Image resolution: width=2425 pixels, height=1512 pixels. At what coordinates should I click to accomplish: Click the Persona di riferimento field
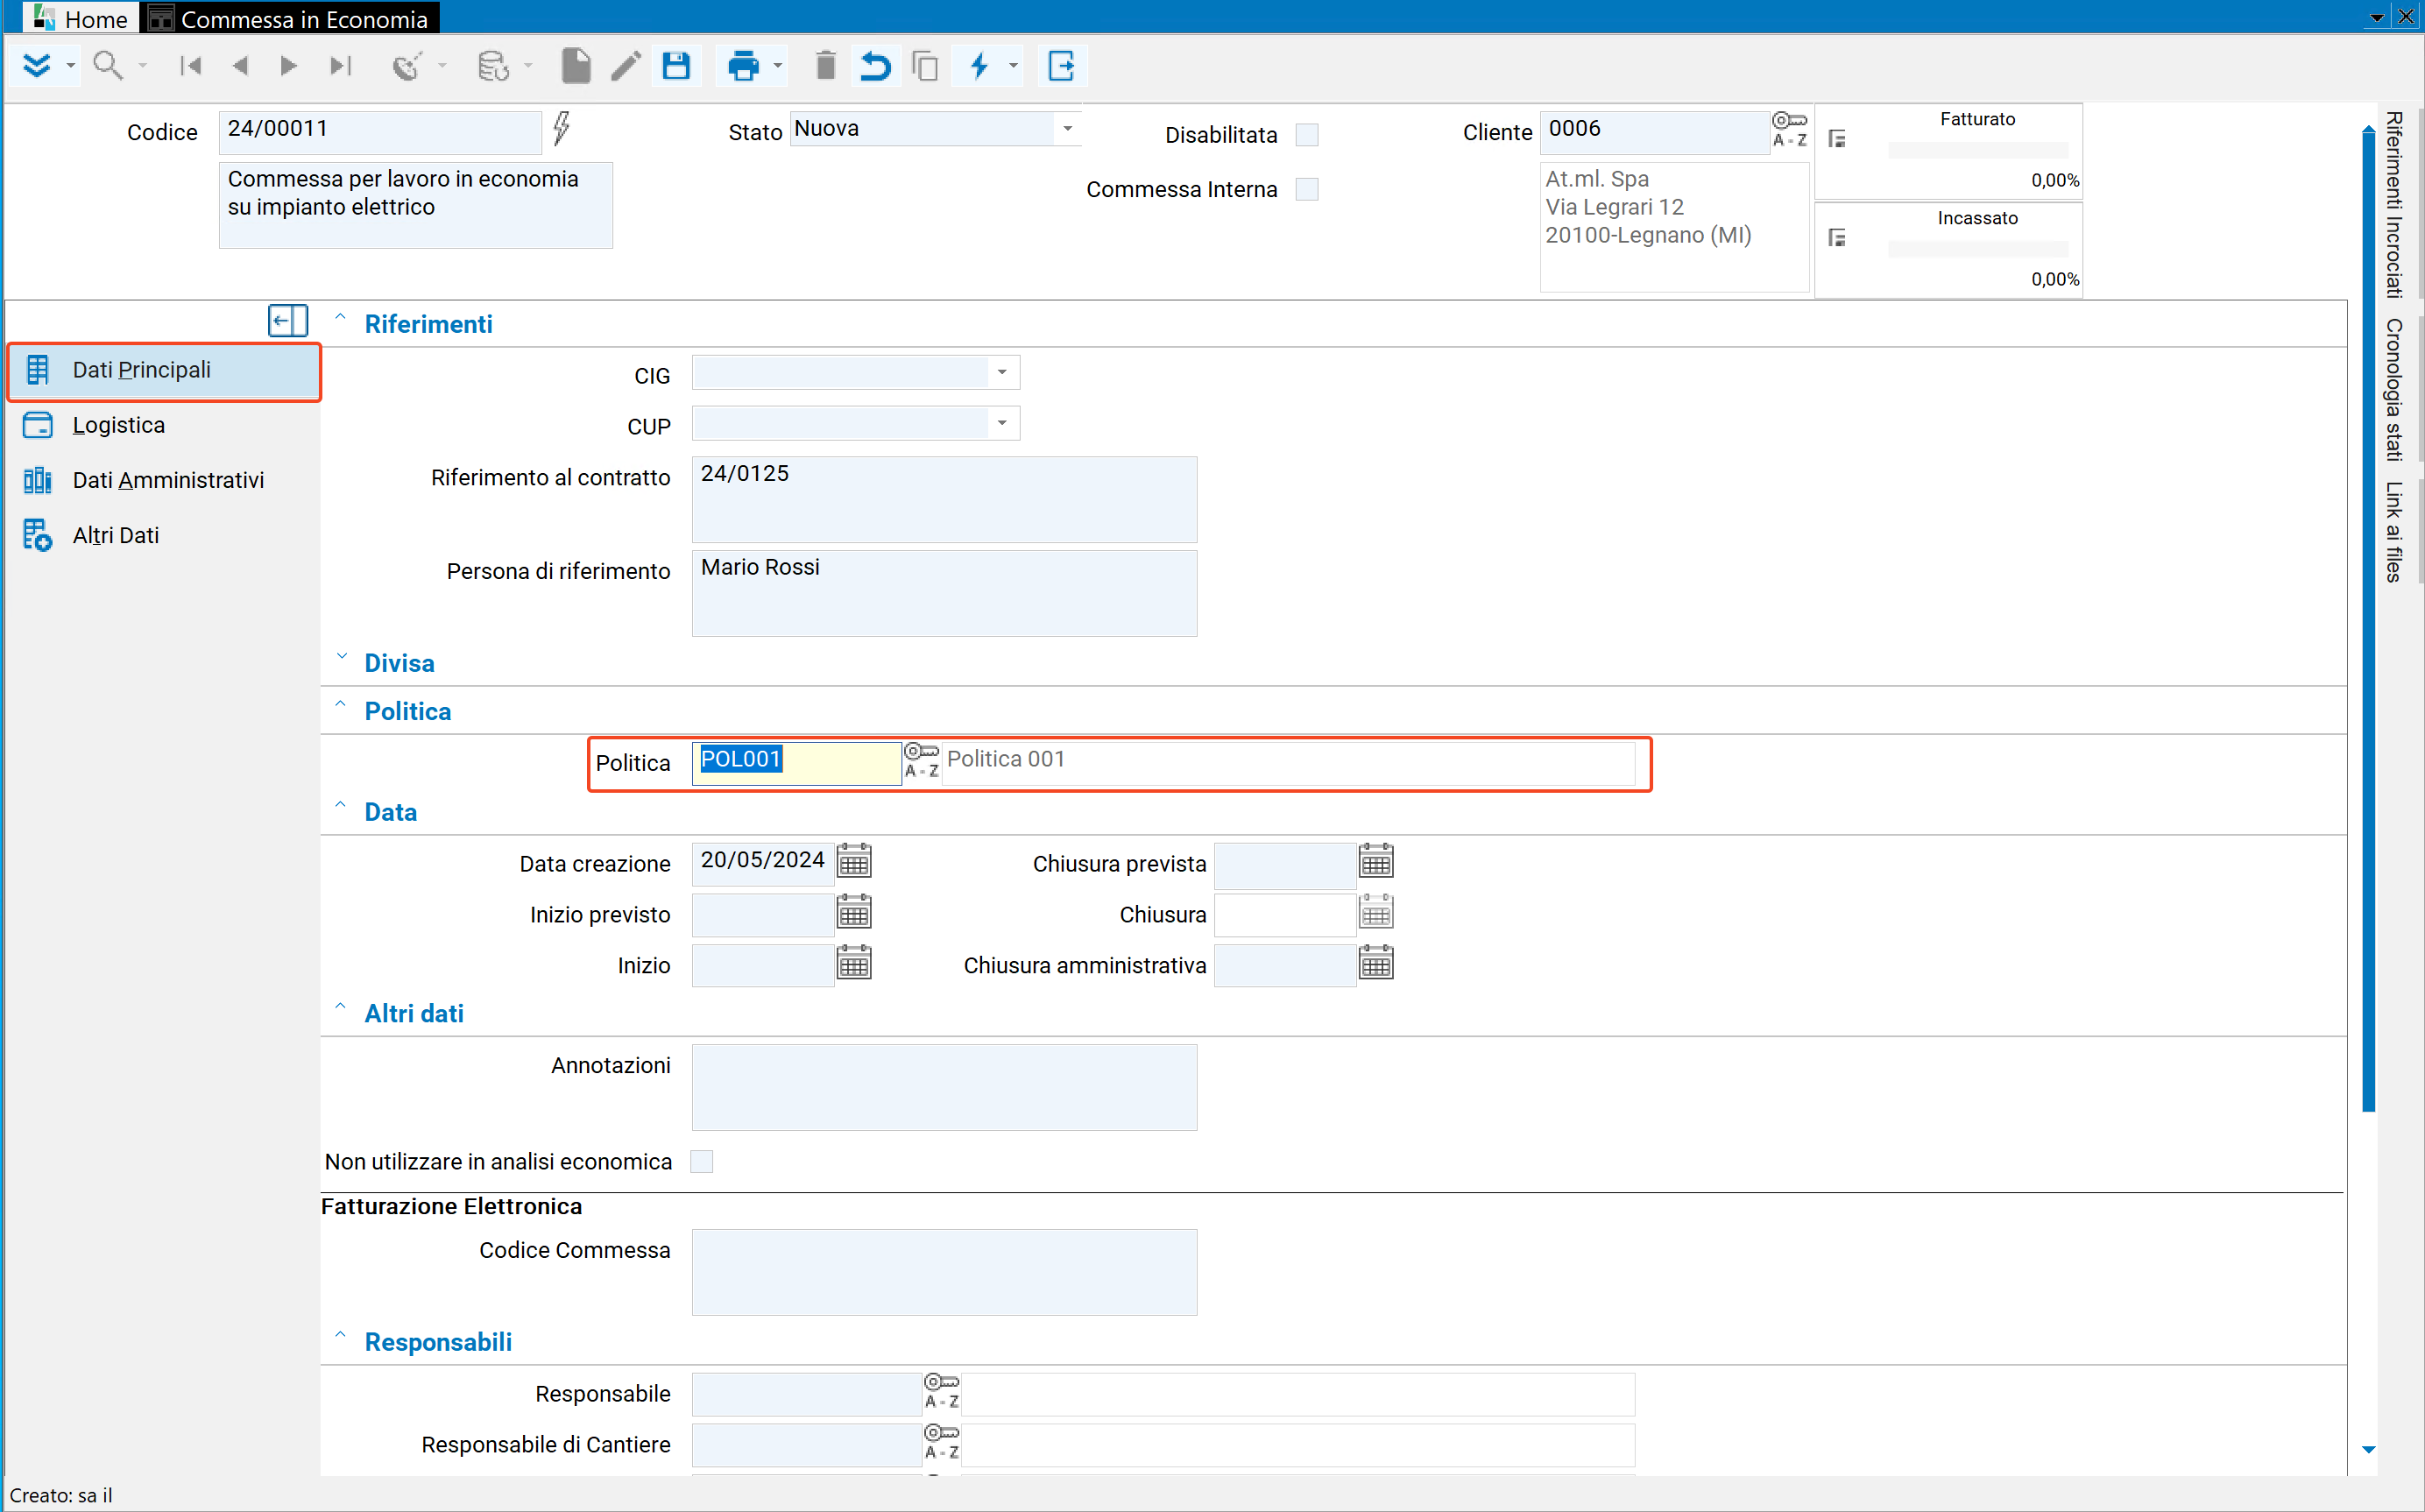944,594
